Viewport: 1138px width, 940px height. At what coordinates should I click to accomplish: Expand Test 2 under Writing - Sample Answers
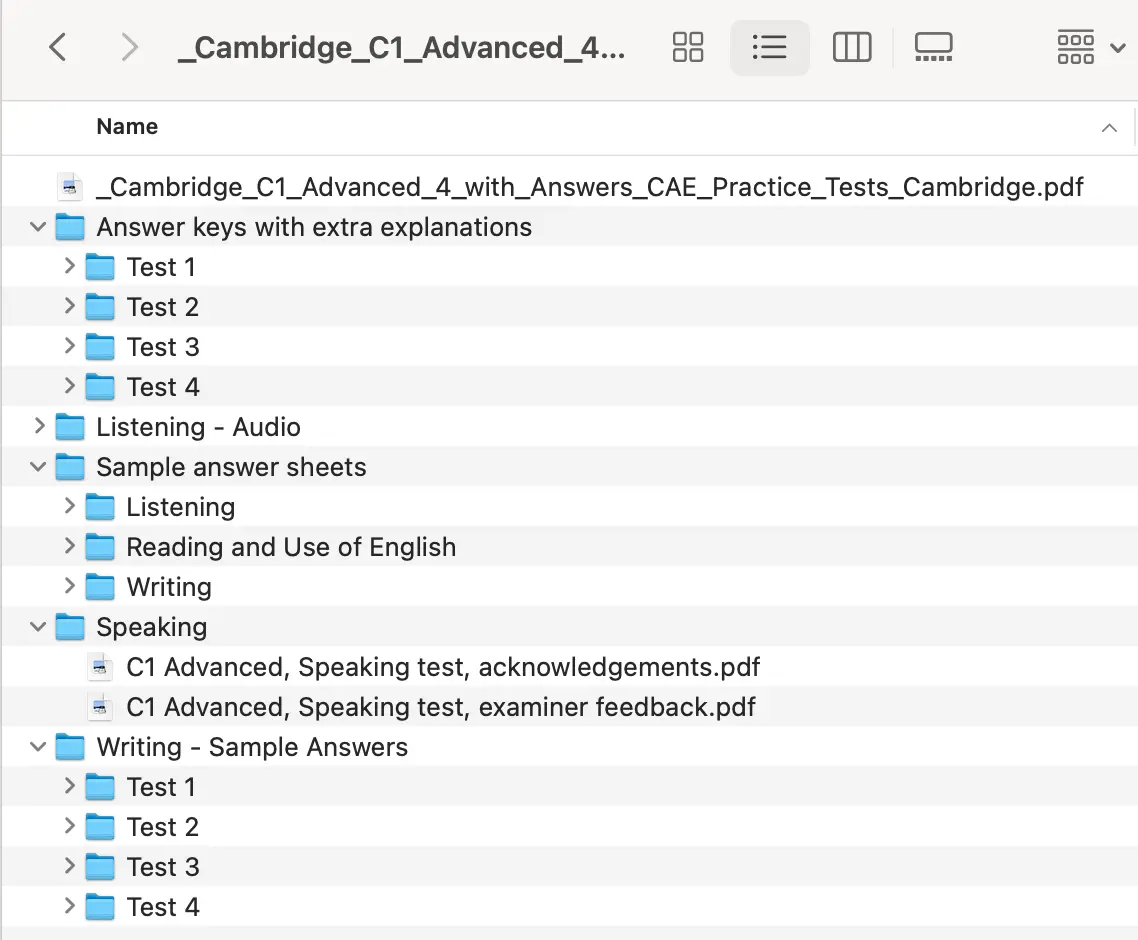click(x=69, y=825)
